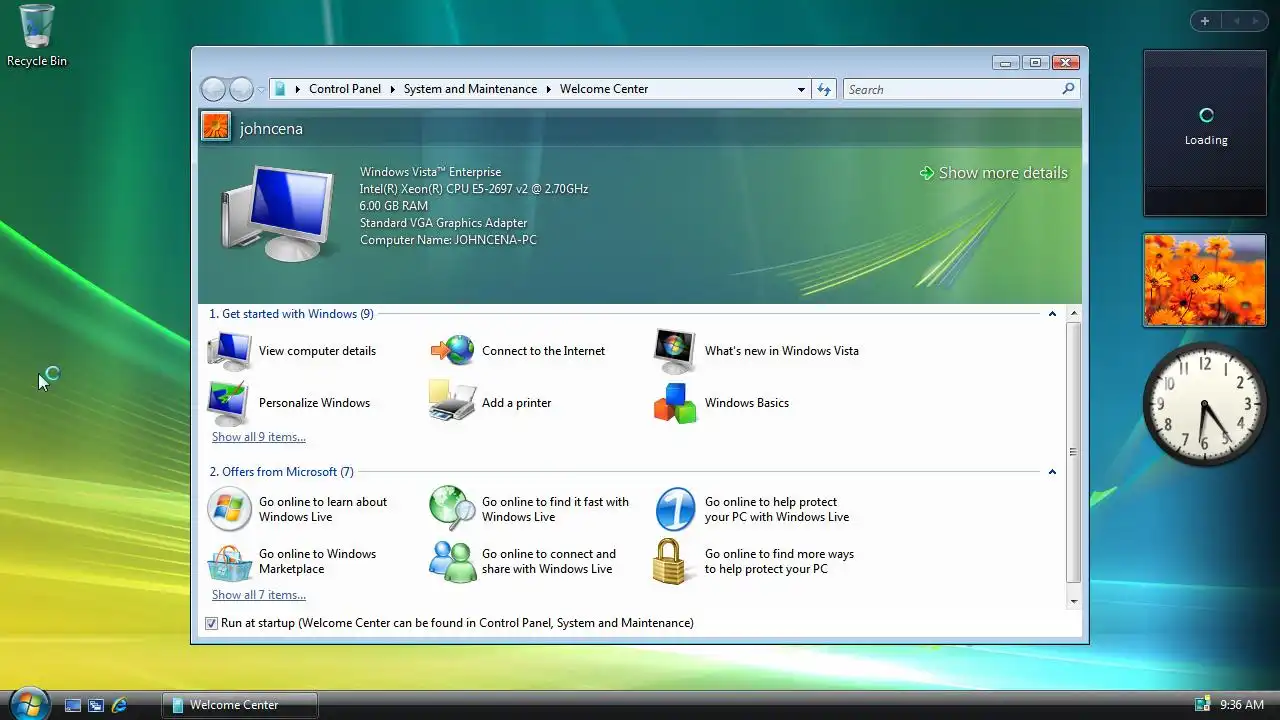The width and height of the screenshot is (1280, 720).
Task: Click Show all 7 items link
Action: (259, 595)
